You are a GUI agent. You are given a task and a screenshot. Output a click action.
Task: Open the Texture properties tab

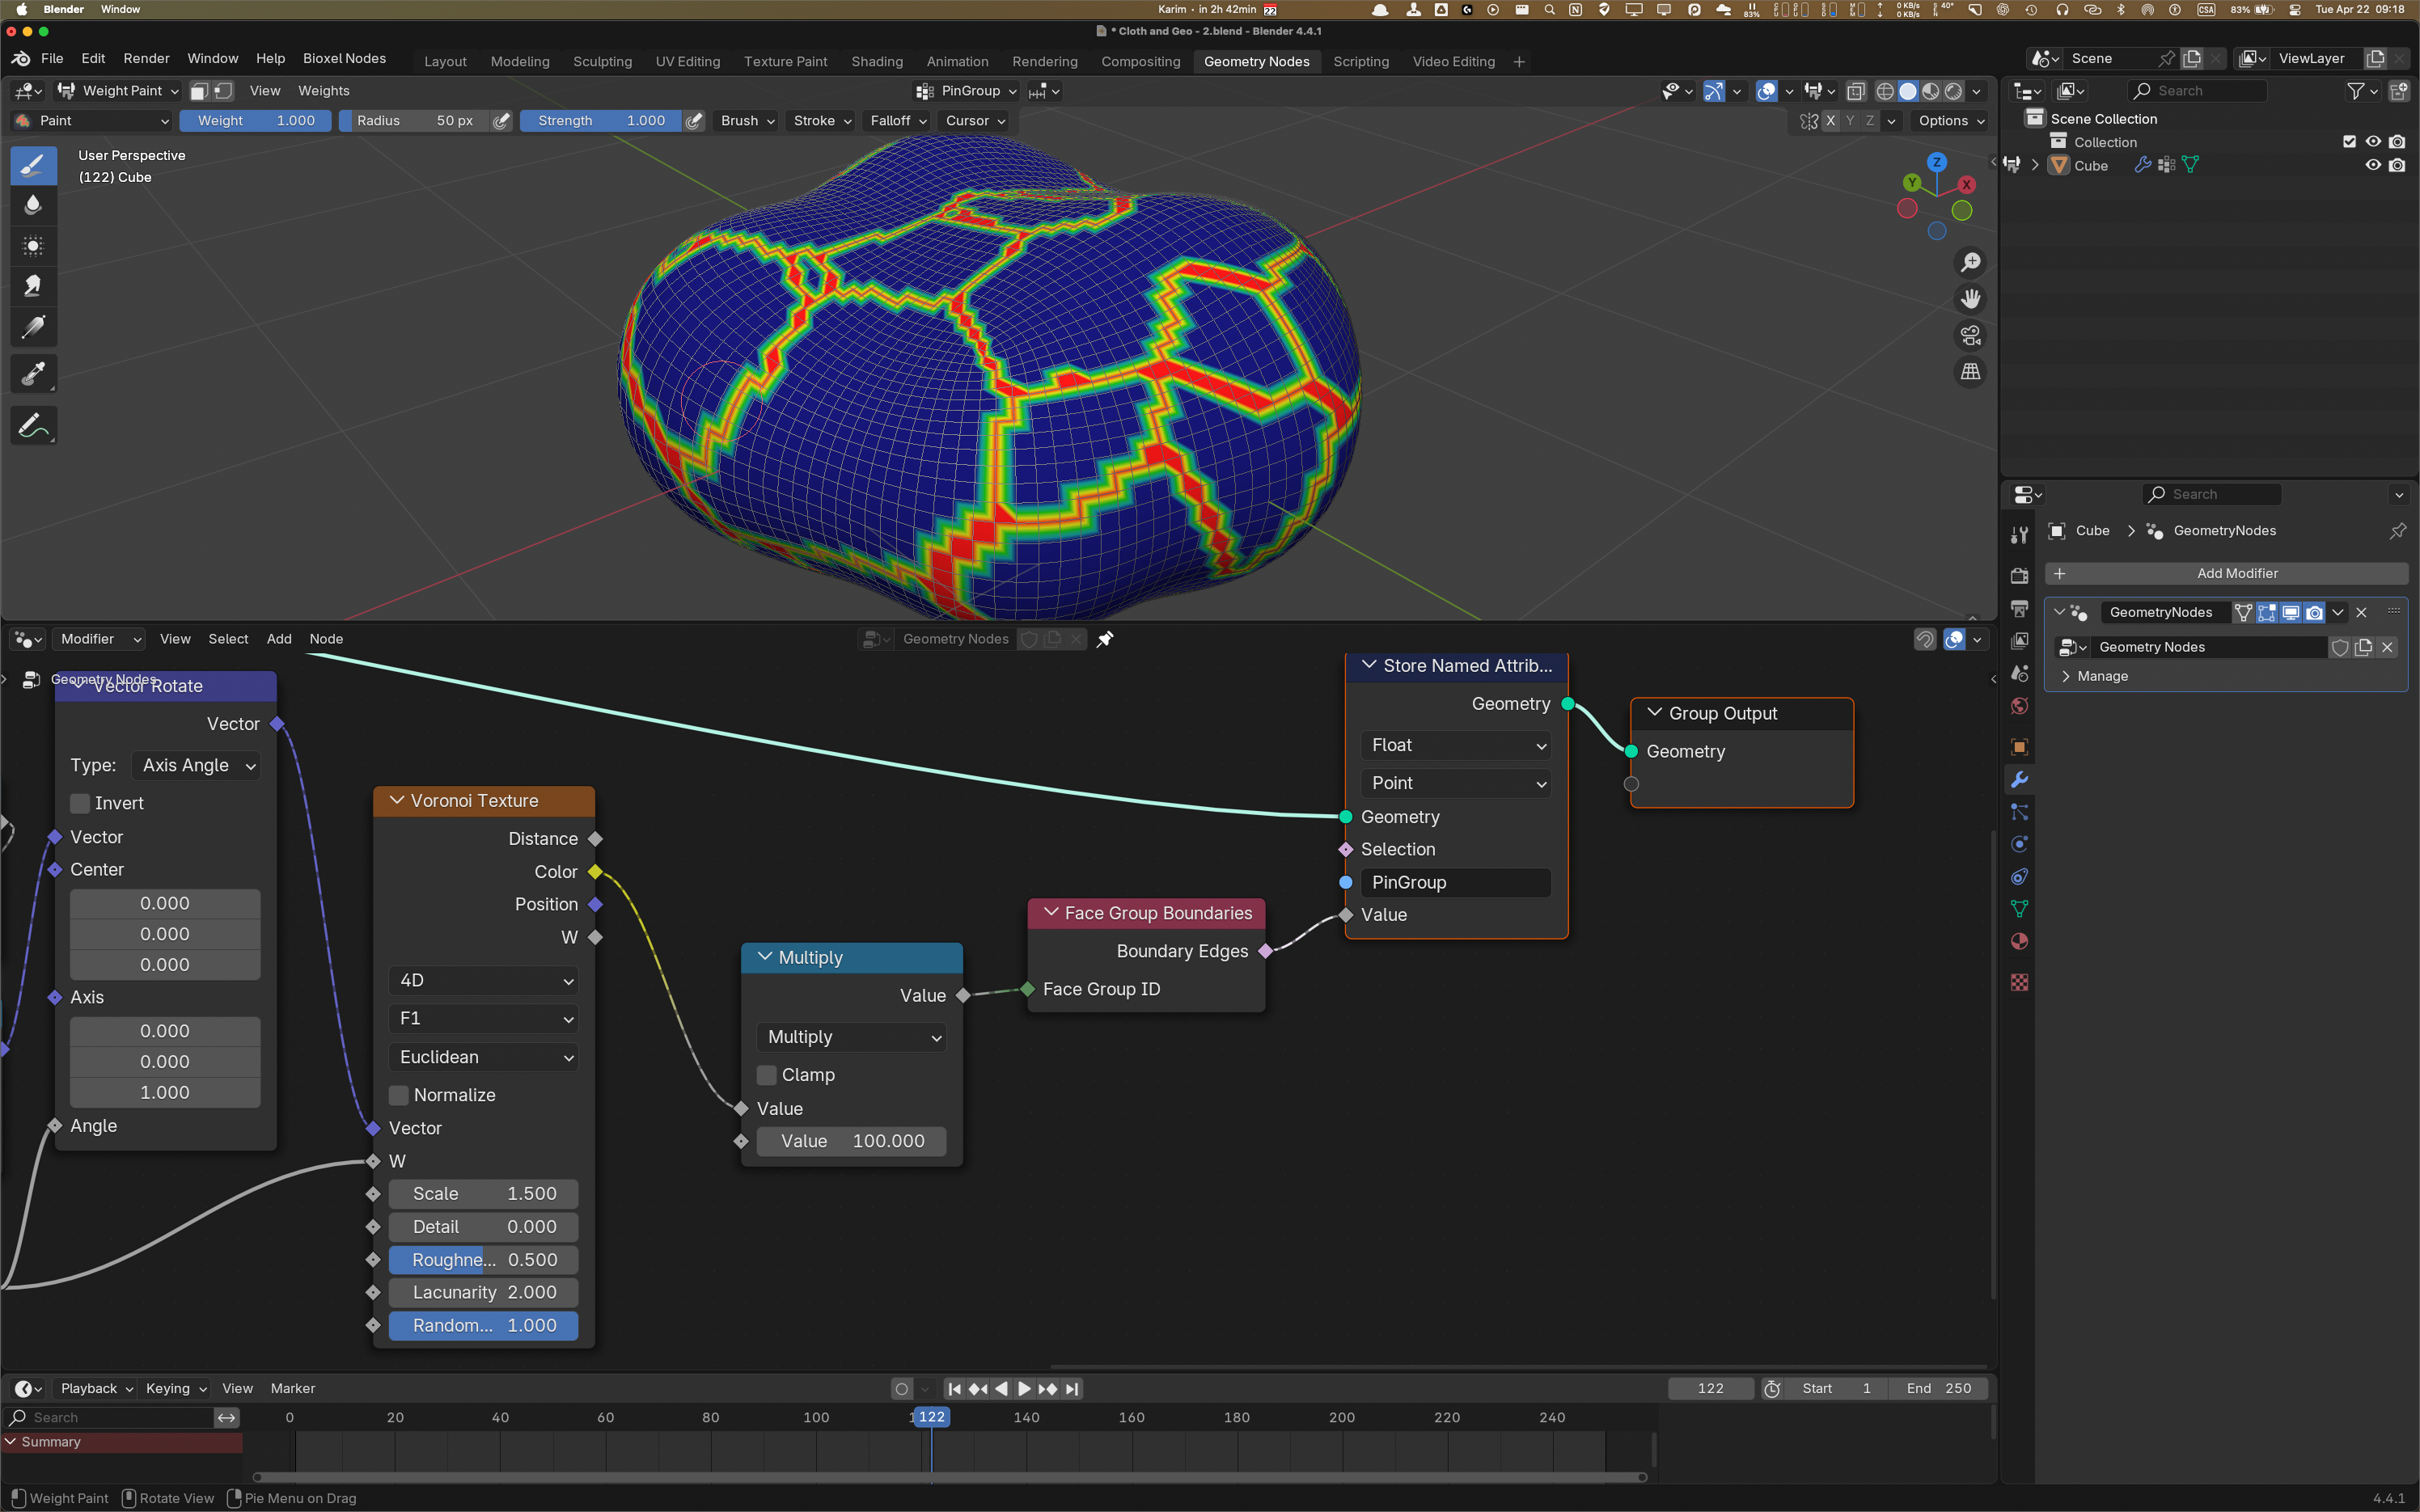click(x=2019, y=983)
